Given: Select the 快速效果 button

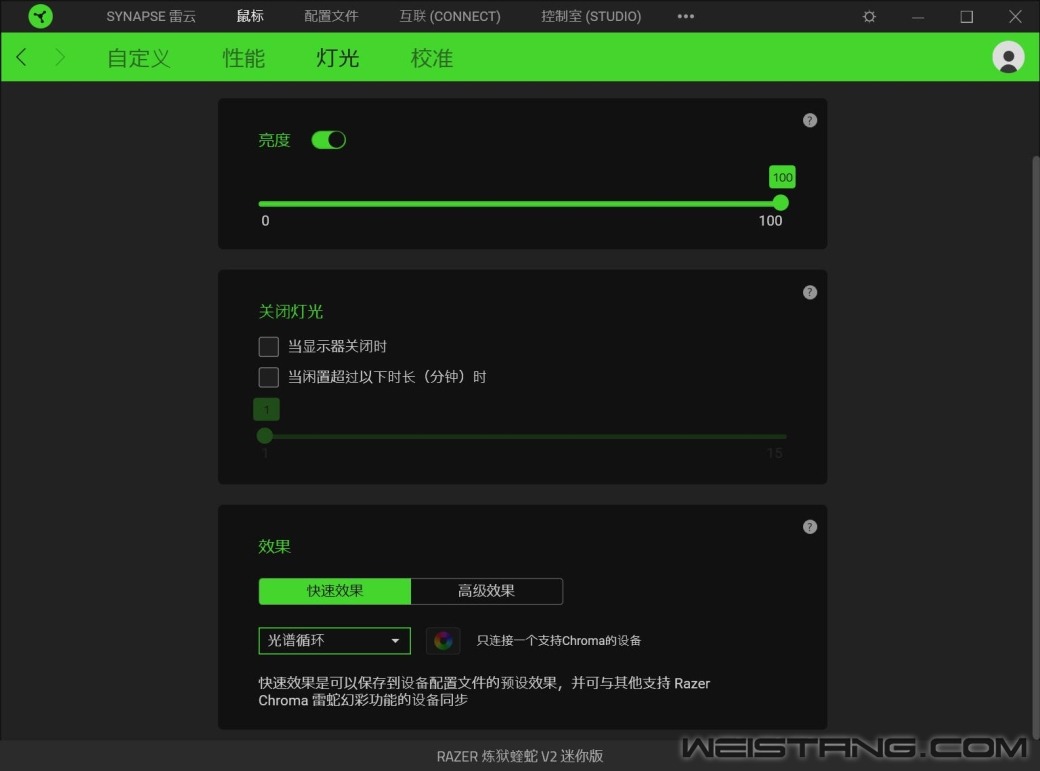Looking at the screenshot, I should tap(335, 591).
